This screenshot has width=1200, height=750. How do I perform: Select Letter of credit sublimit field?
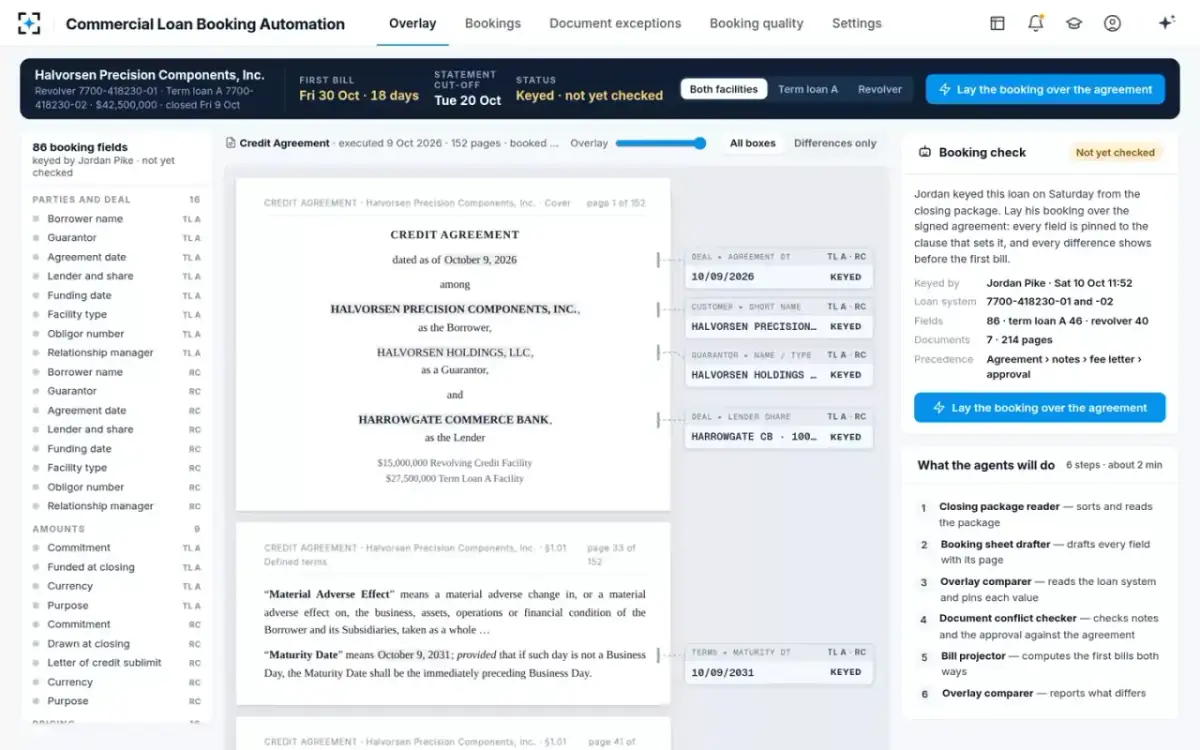117,663
